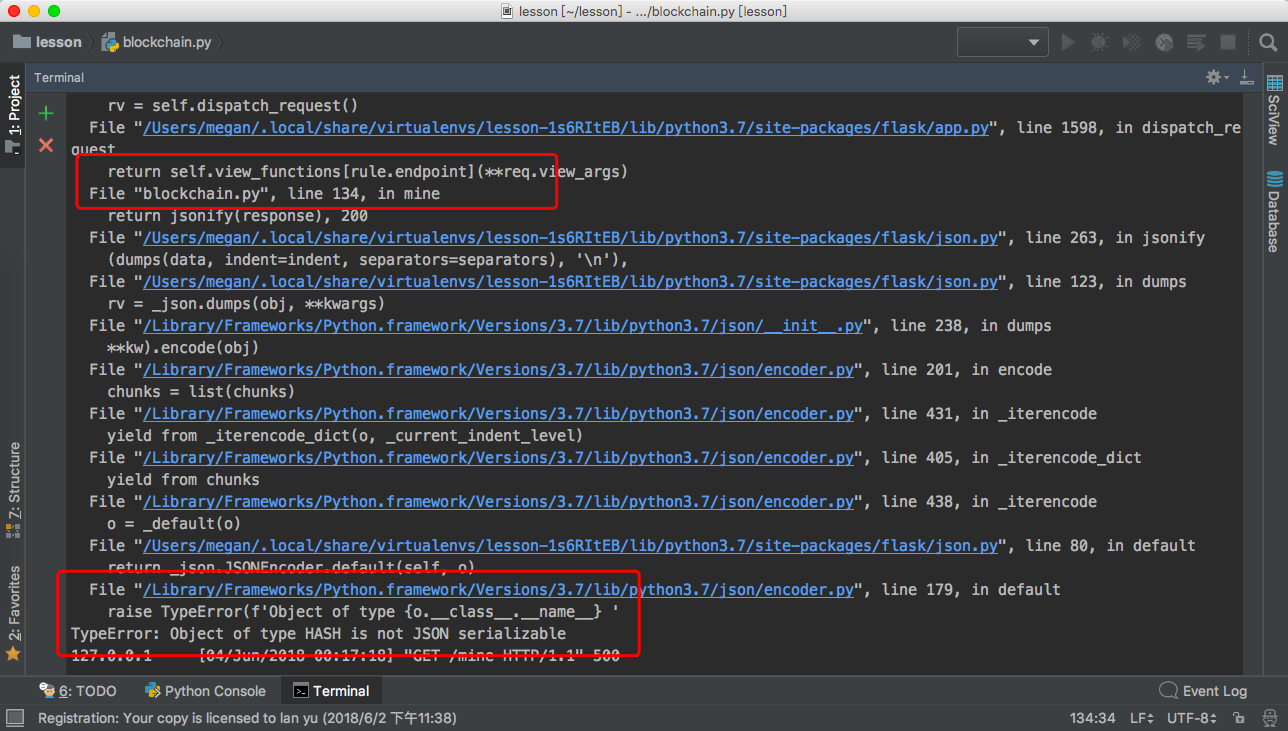Click the line 'return jsonify(response), 200'
The height and width of the screenshot is (731, 1288).
pos(237,215)
